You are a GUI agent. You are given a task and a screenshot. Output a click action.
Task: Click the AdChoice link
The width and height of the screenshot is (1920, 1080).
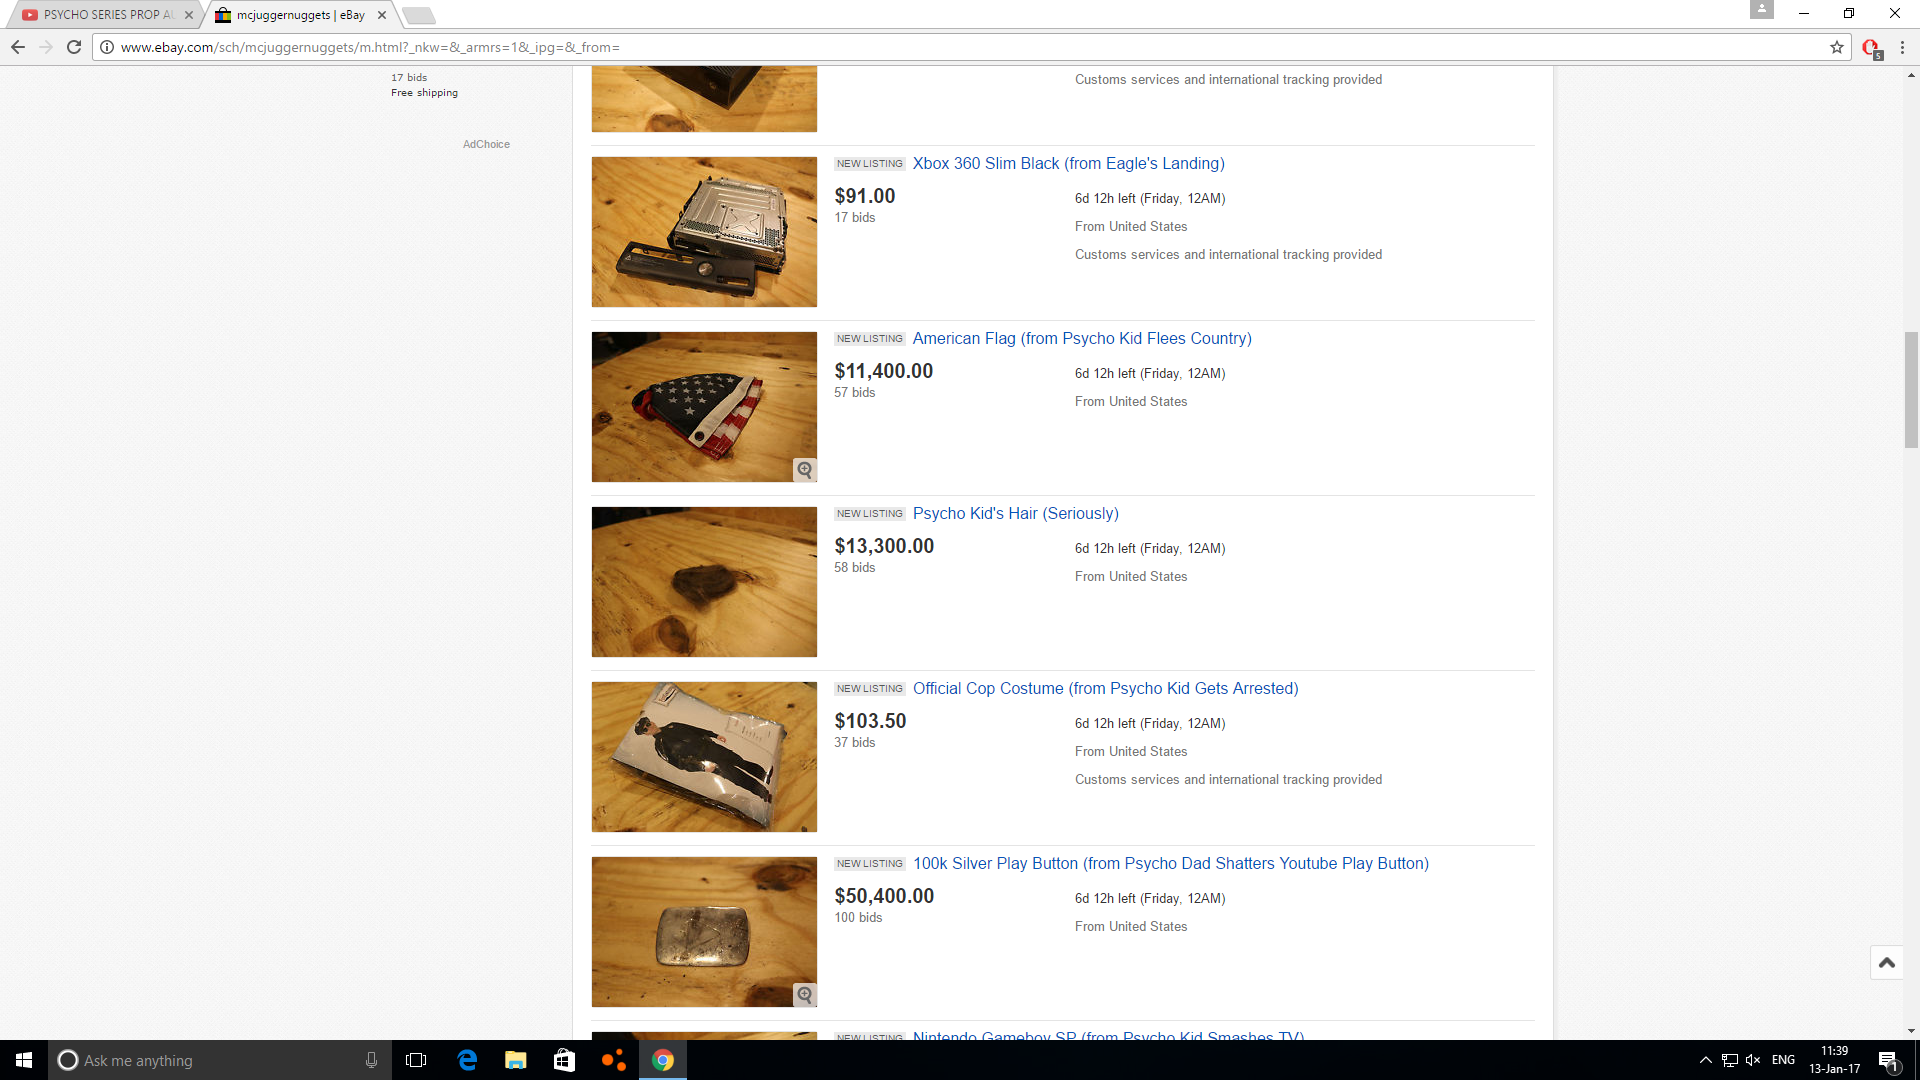click(x=486, y=144)
